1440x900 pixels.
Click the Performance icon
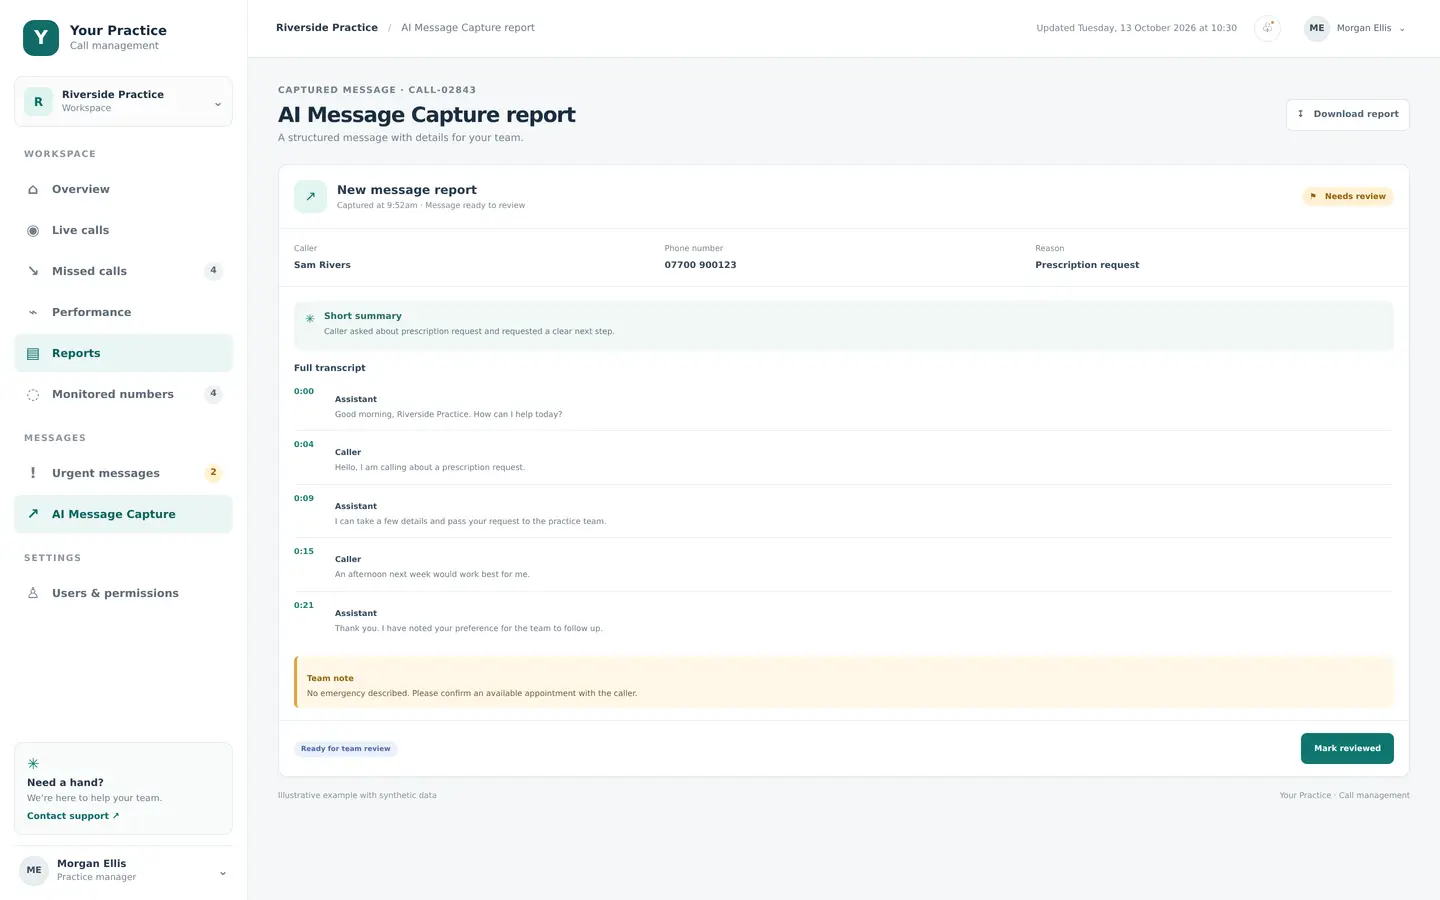coord(33,312)
